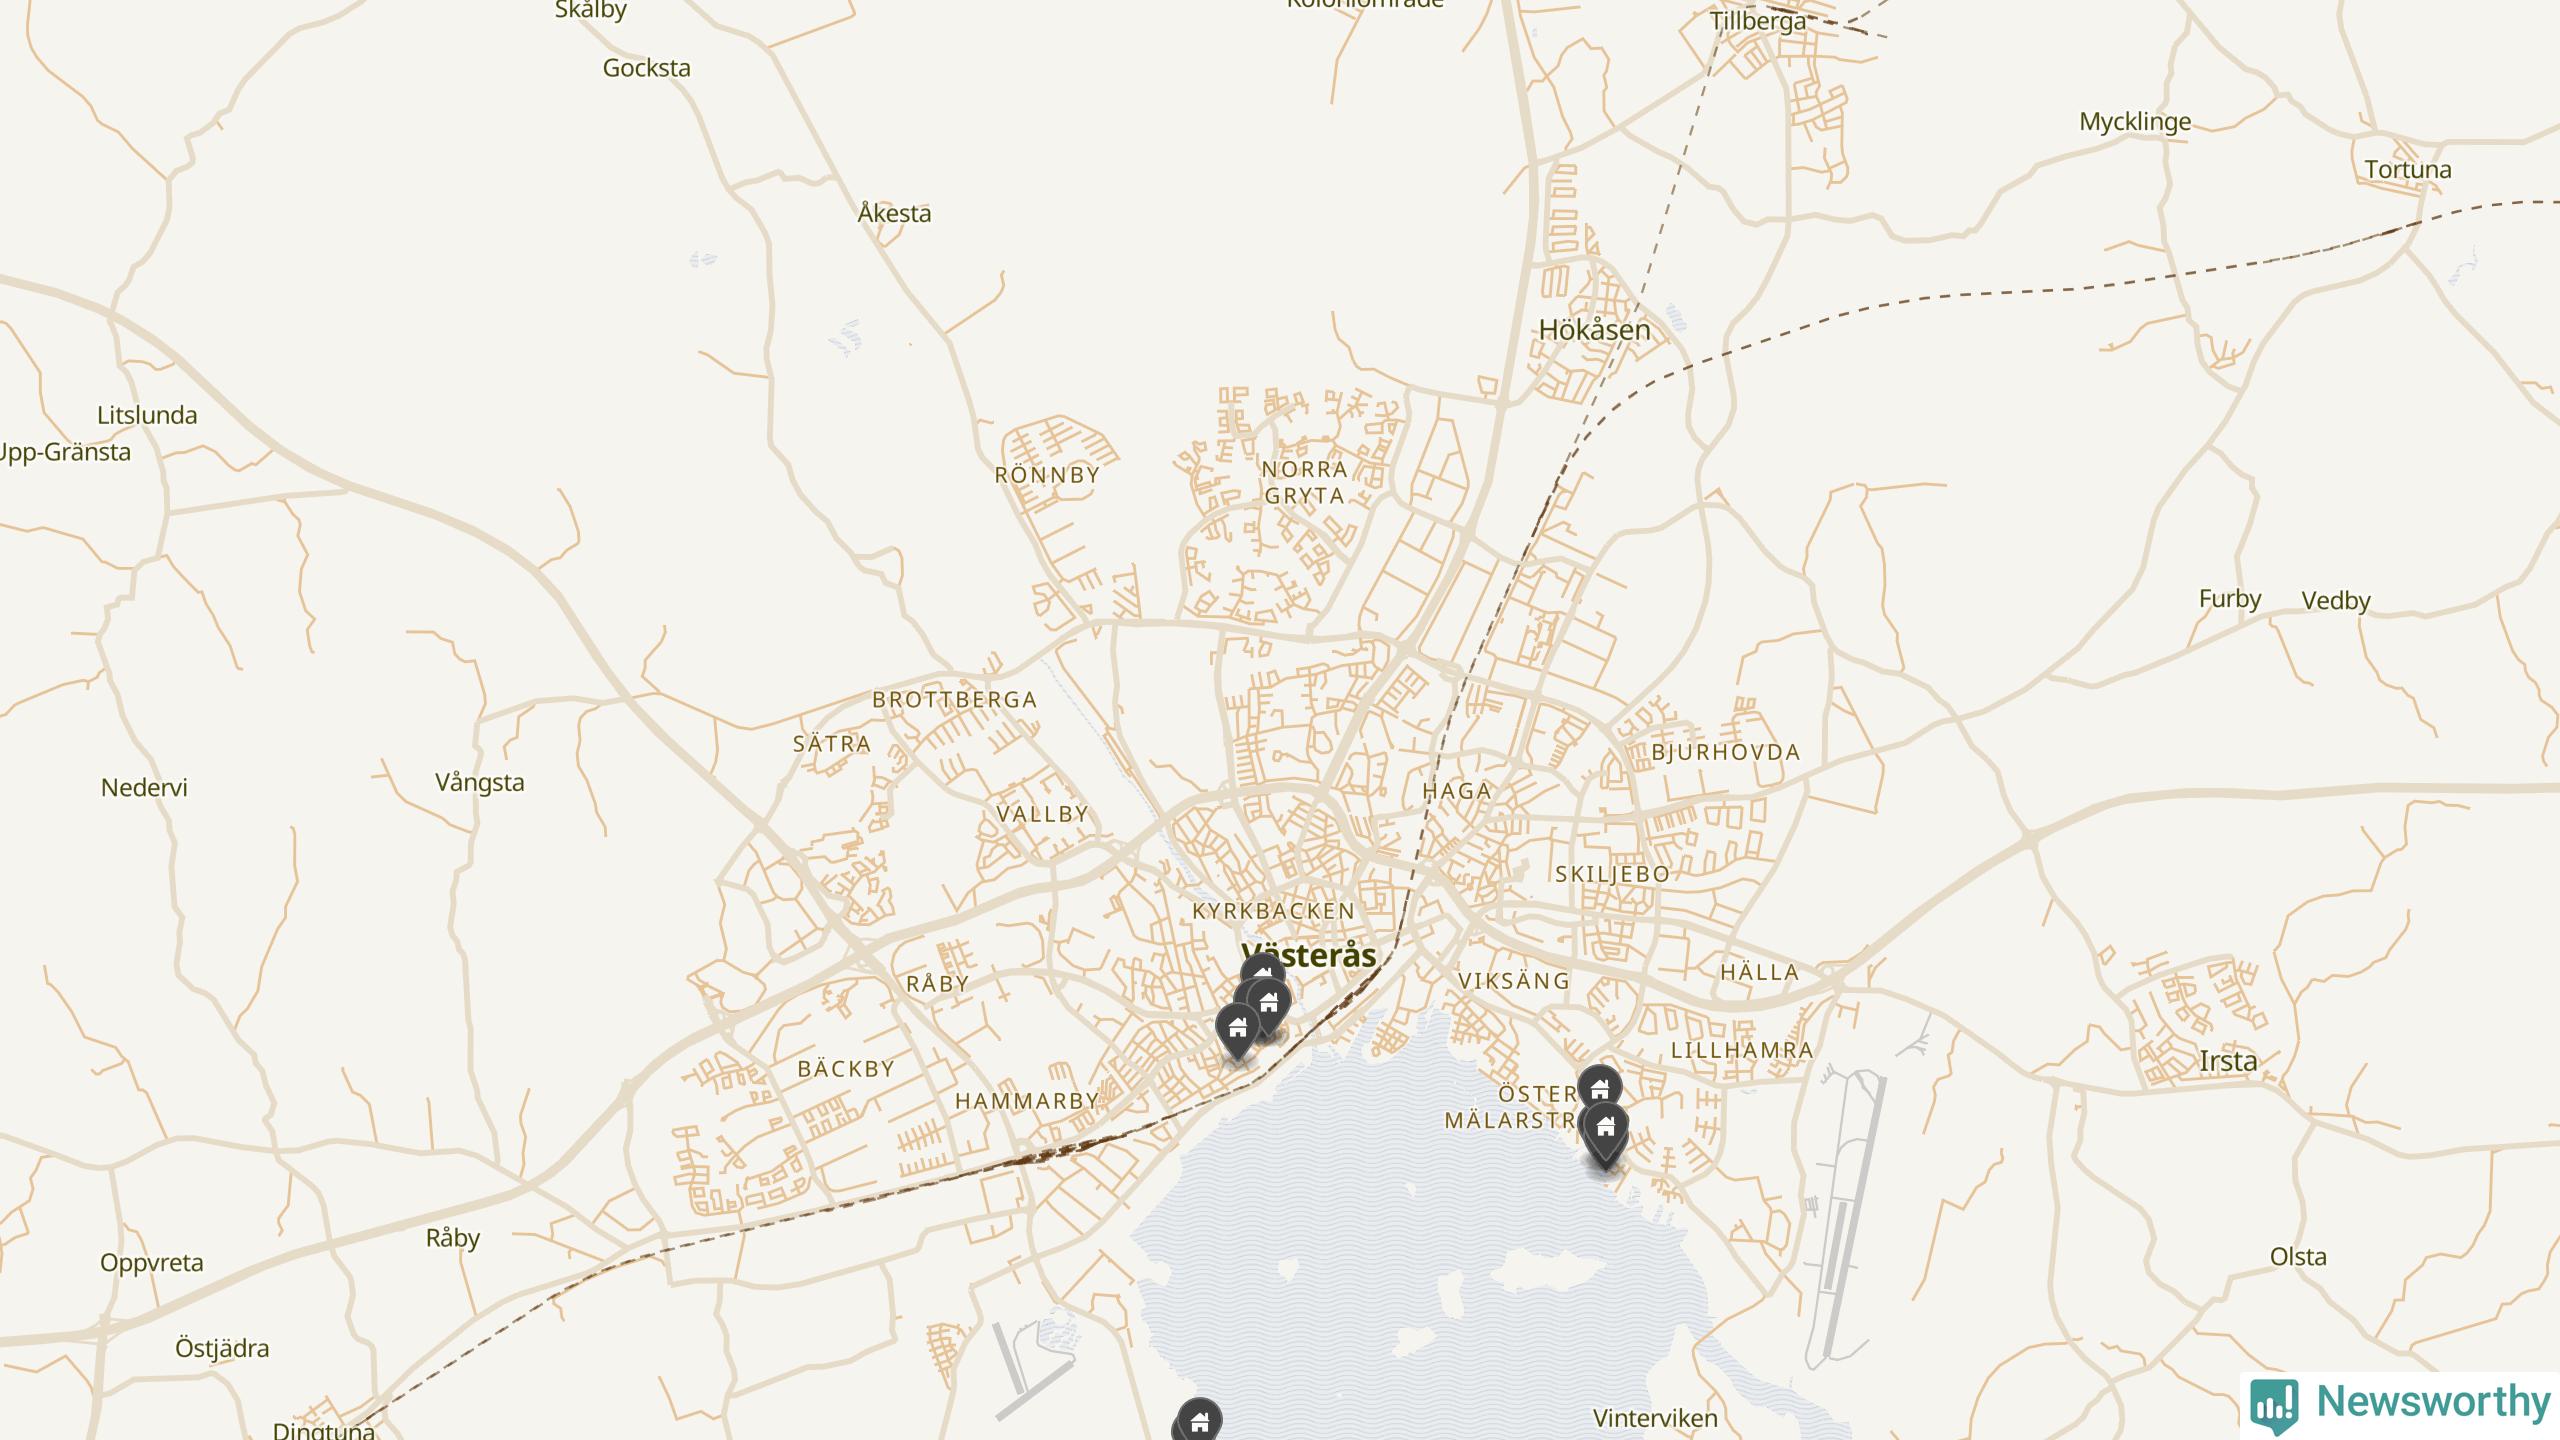Click the Bäckby district label

tap(846, 1069)
